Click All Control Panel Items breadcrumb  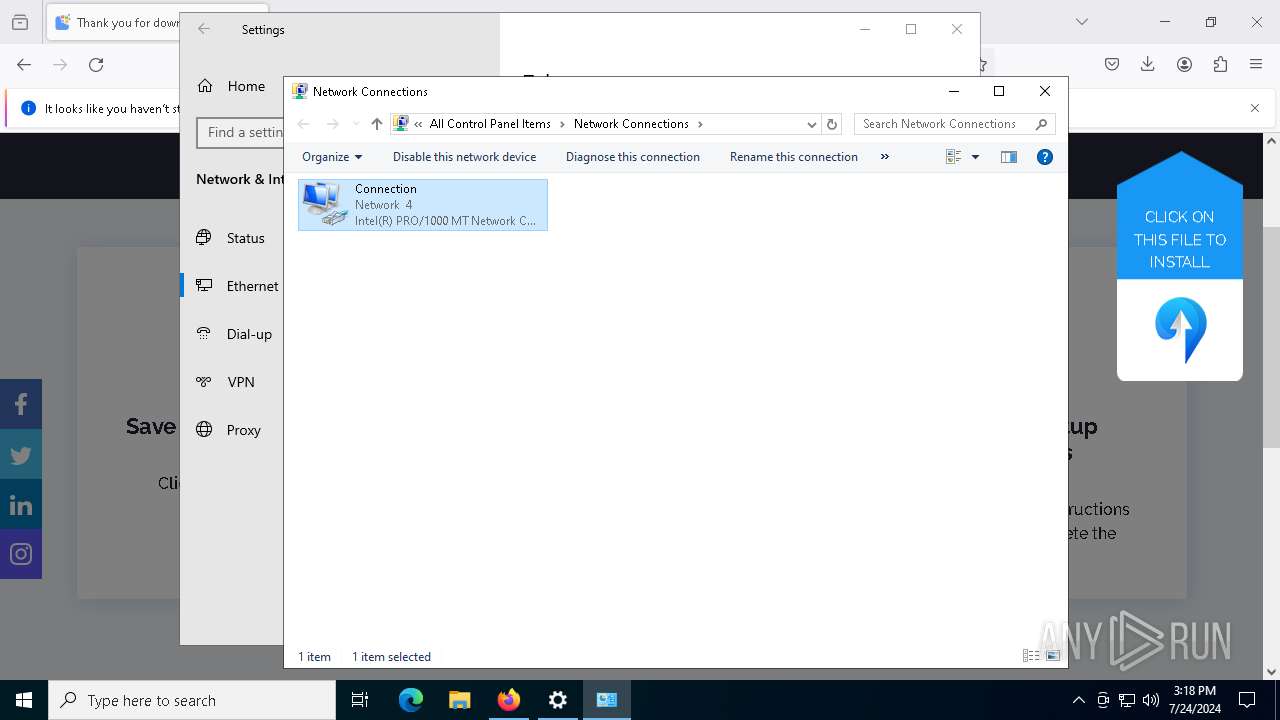(490, 124)
